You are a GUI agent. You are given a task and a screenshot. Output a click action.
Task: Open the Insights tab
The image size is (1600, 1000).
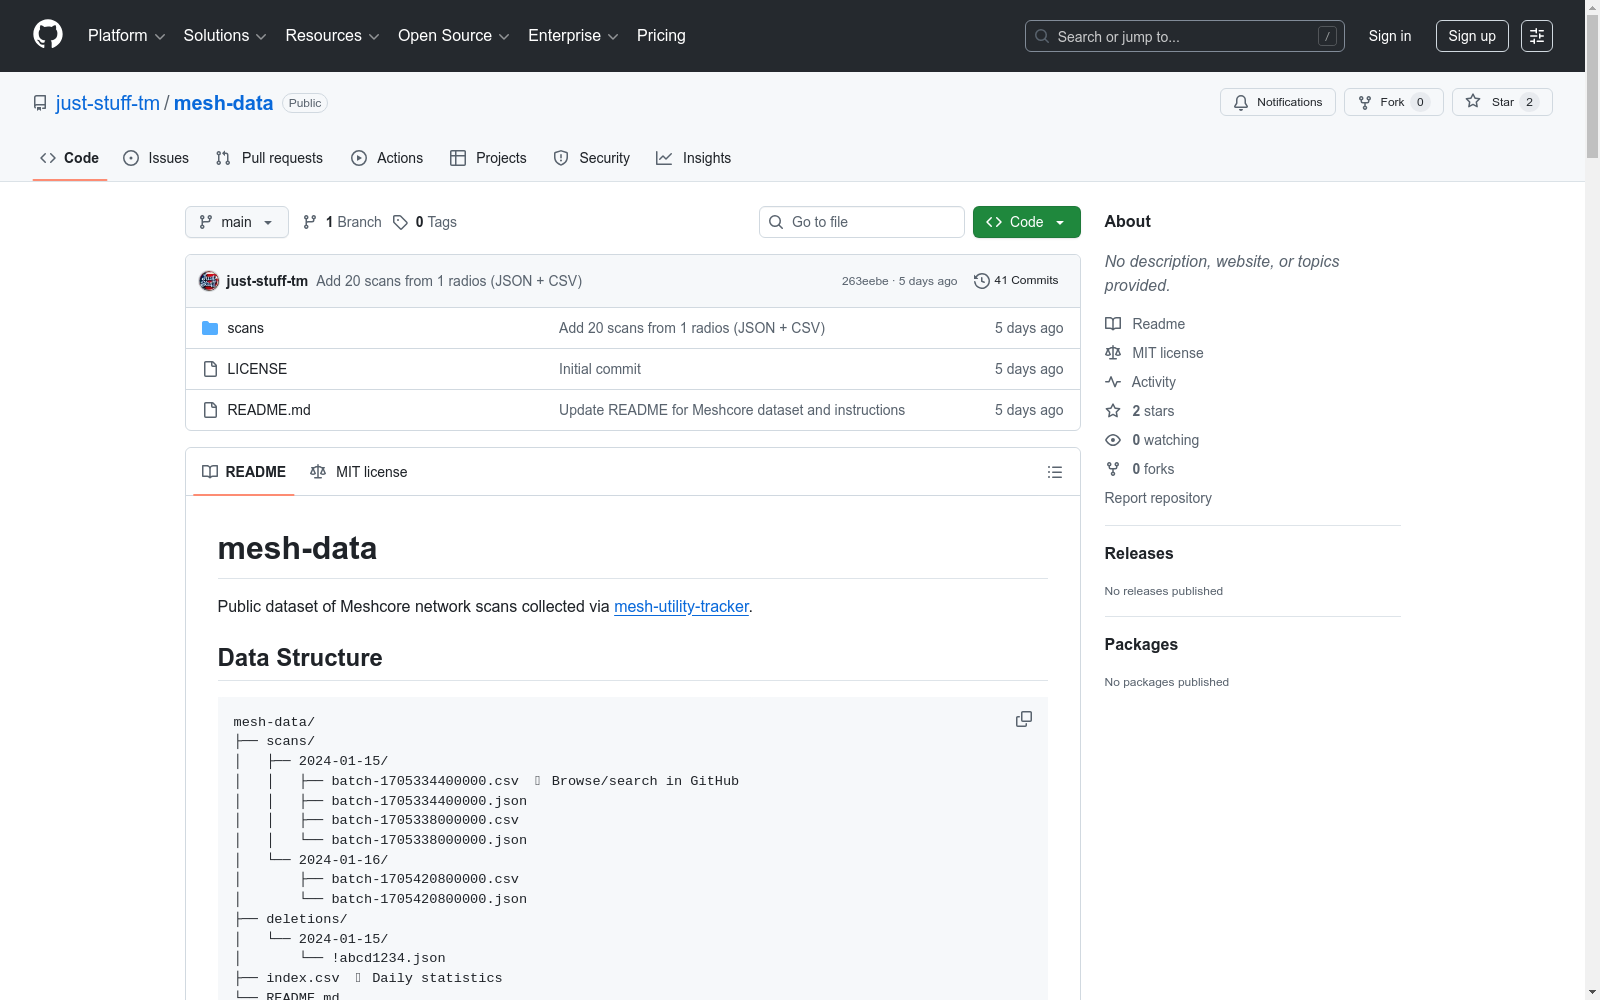(x=693, y=158)
